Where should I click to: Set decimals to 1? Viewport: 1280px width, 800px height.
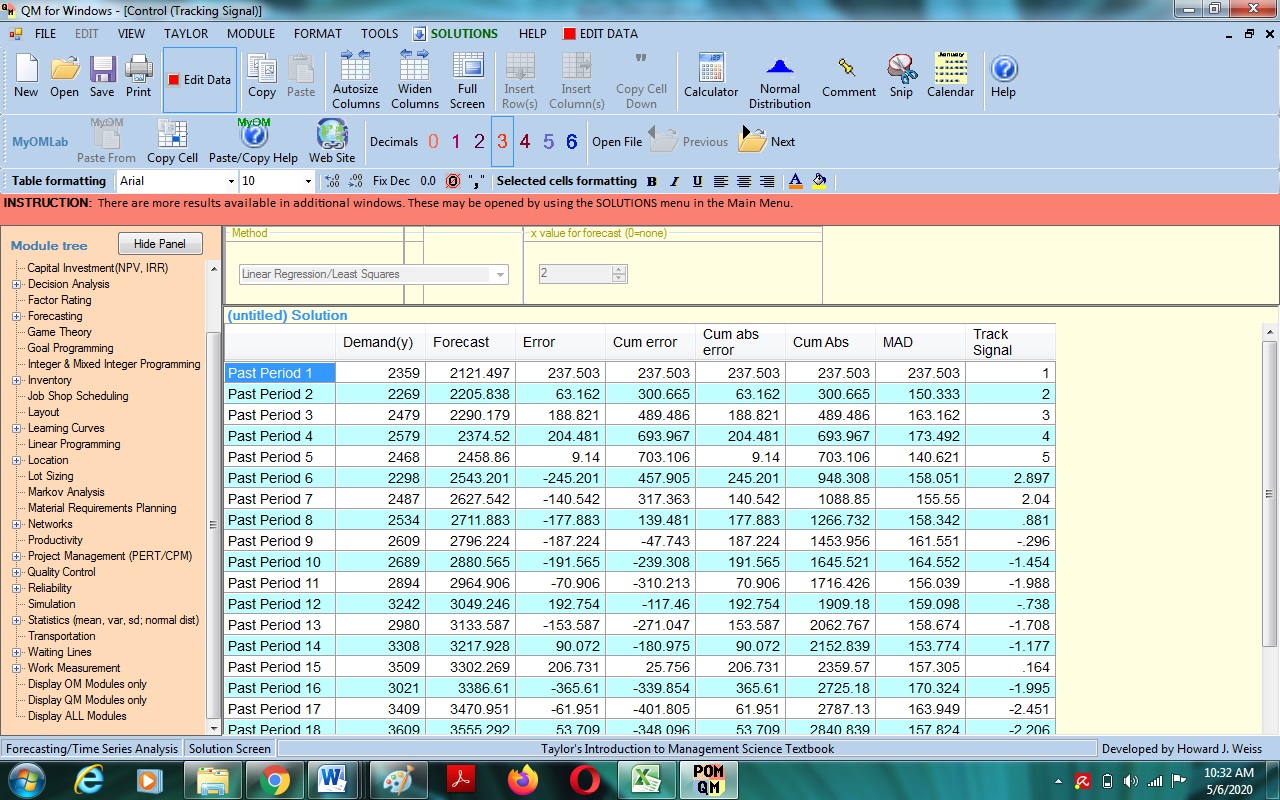pos(456,142)
